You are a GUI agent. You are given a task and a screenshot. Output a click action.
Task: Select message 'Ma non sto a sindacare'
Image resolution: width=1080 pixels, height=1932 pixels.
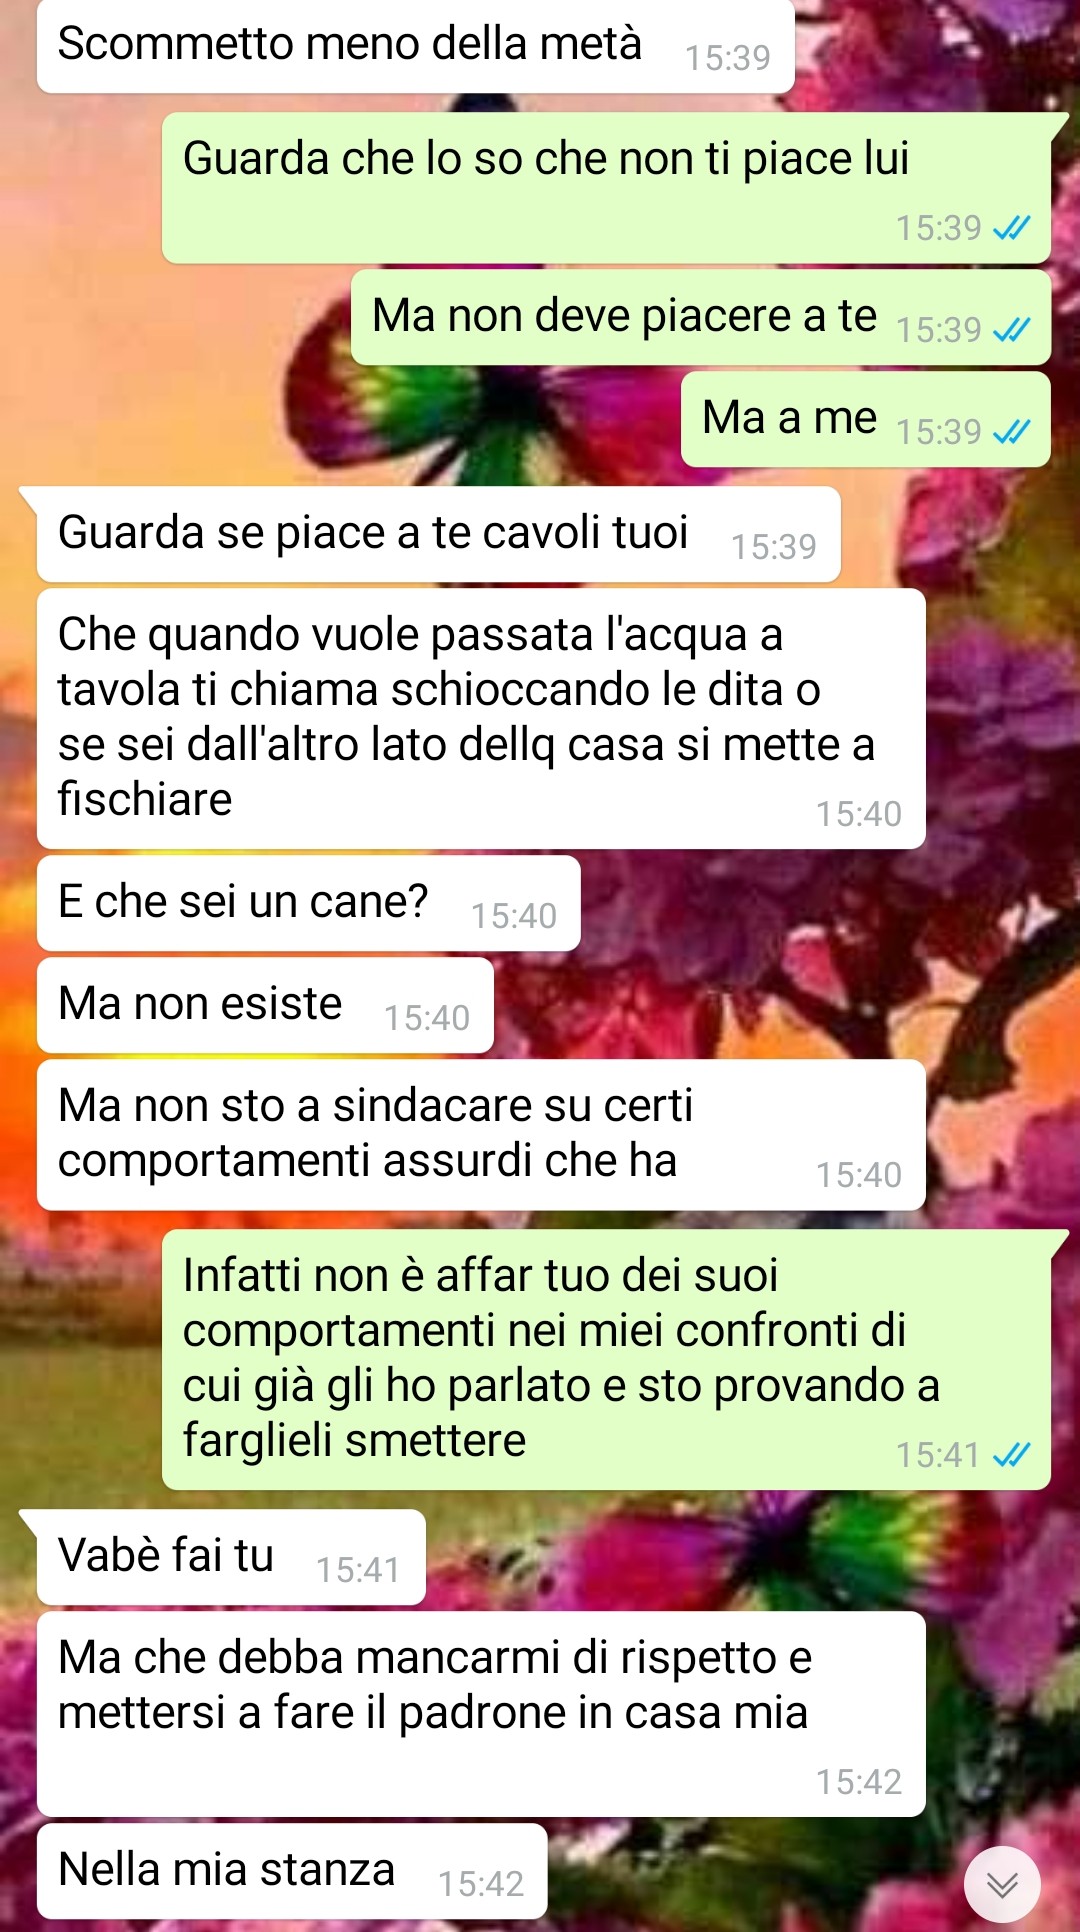coord(481,1135)
